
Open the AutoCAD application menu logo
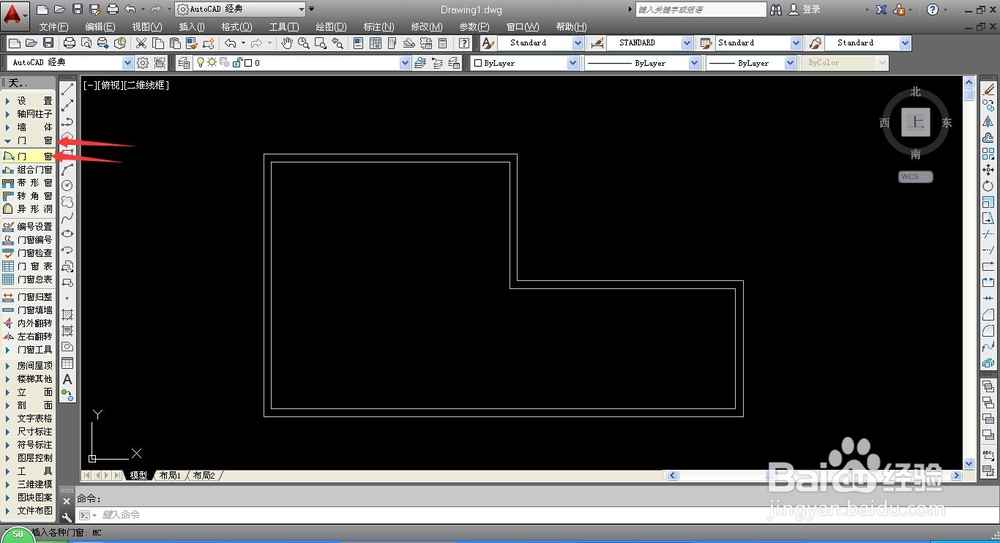(x=14, y=13)
